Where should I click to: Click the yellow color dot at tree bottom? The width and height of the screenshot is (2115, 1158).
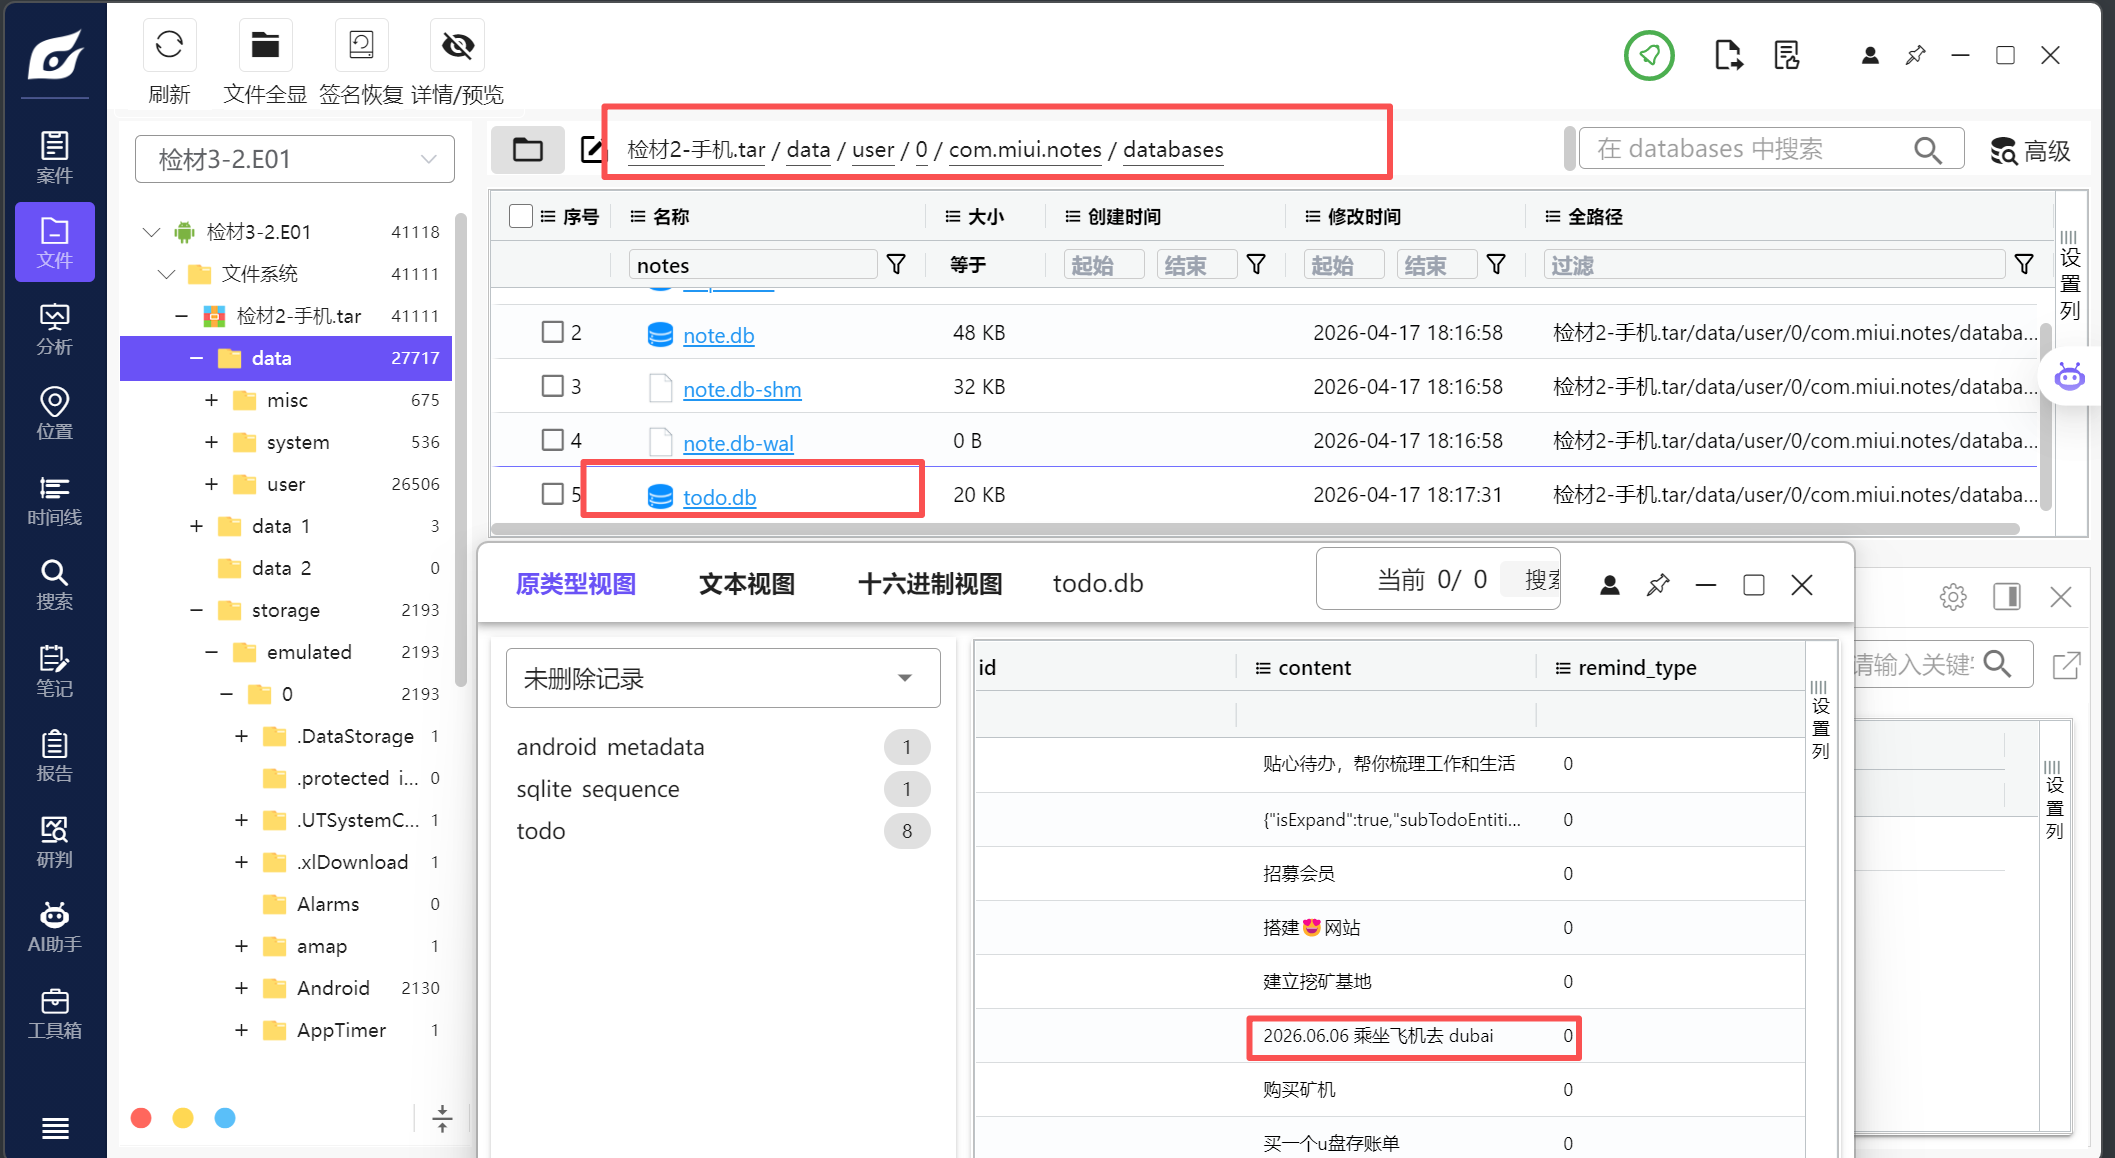click(x=183, y=1118)
